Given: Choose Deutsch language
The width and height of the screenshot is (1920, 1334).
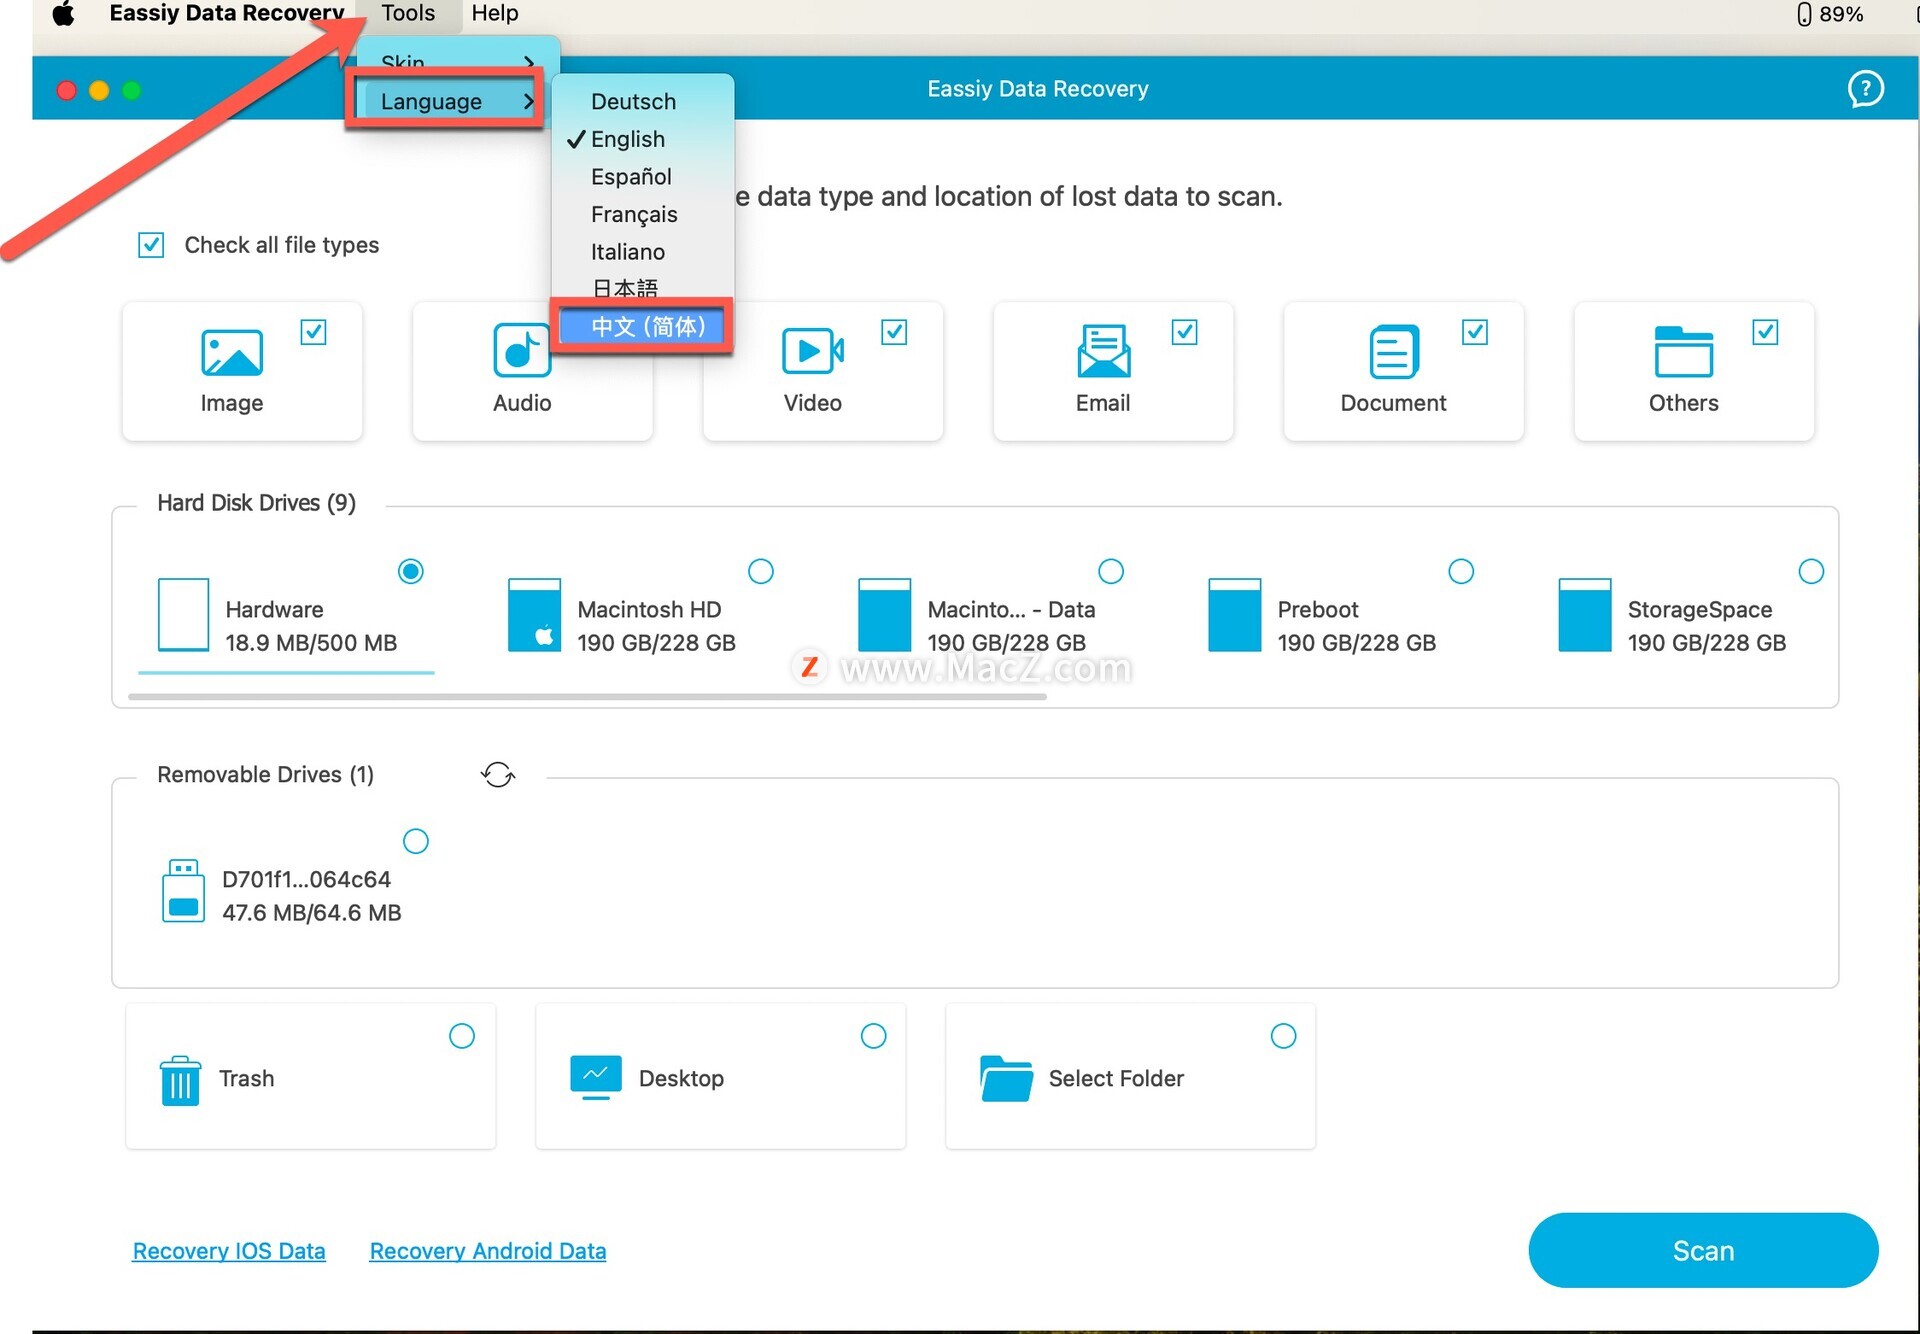Looking at the screenshot, I should 643,101.
